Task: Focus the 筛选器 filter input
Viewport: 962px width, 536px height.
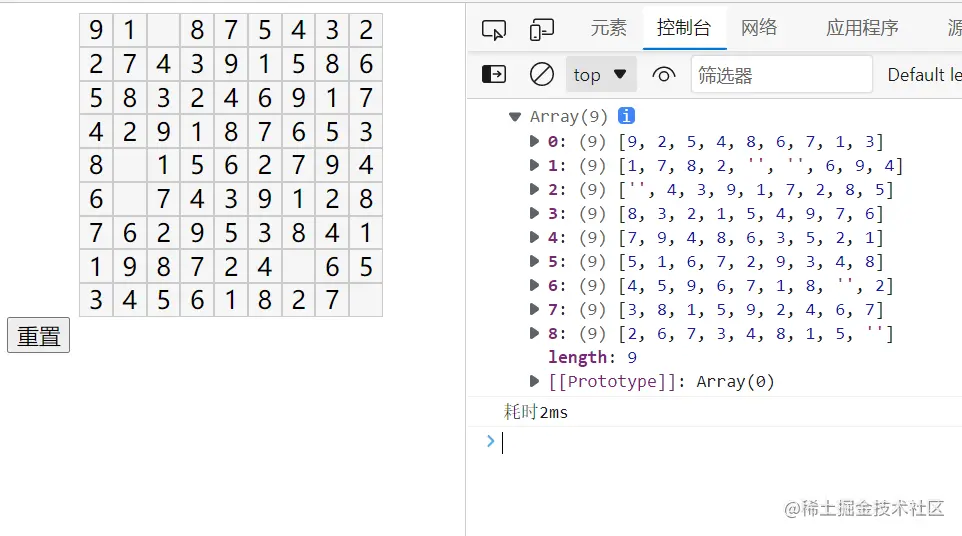Action: tap(782, 75)
